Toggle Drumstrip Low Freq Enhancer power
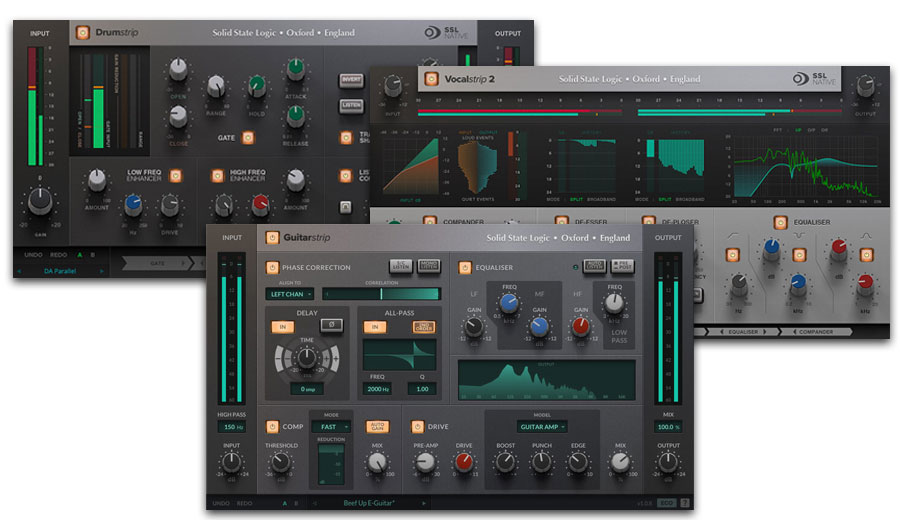 pos(176,176)
